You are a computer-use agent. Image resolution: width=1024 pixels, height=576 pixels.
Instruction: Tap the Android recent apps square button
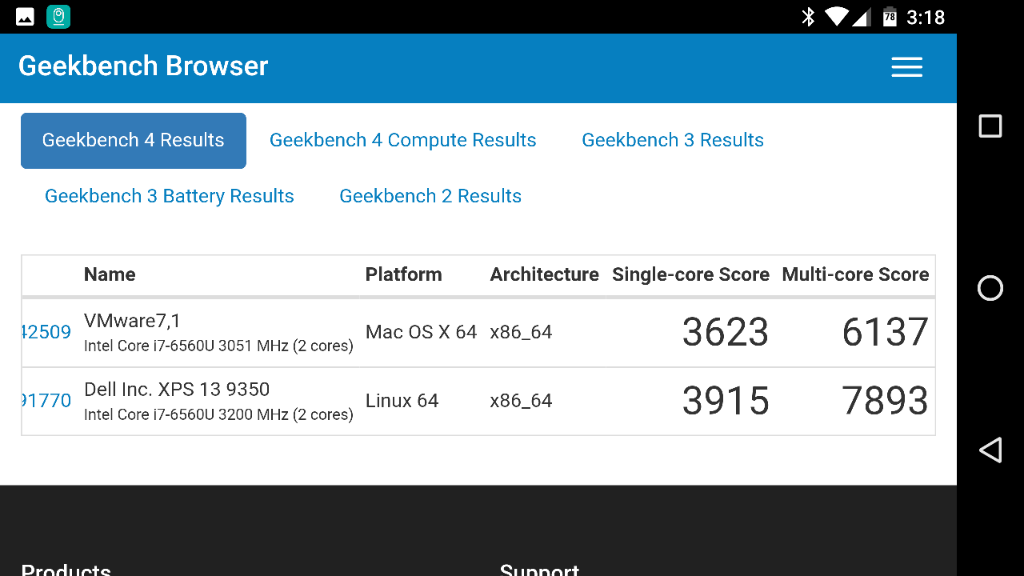990,126
